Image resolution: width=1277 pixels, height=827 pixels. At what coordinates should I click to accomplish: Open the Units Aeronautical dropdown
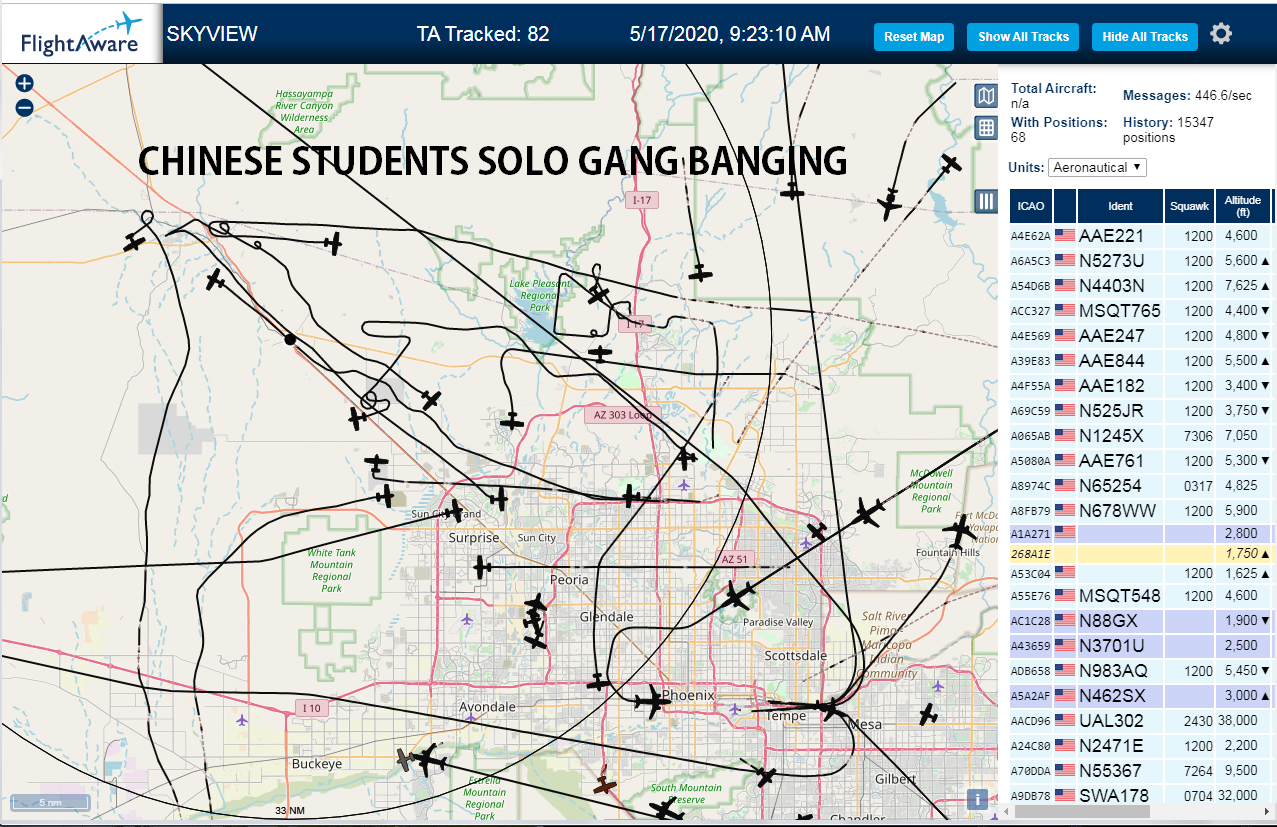(x=1097, y=167)
